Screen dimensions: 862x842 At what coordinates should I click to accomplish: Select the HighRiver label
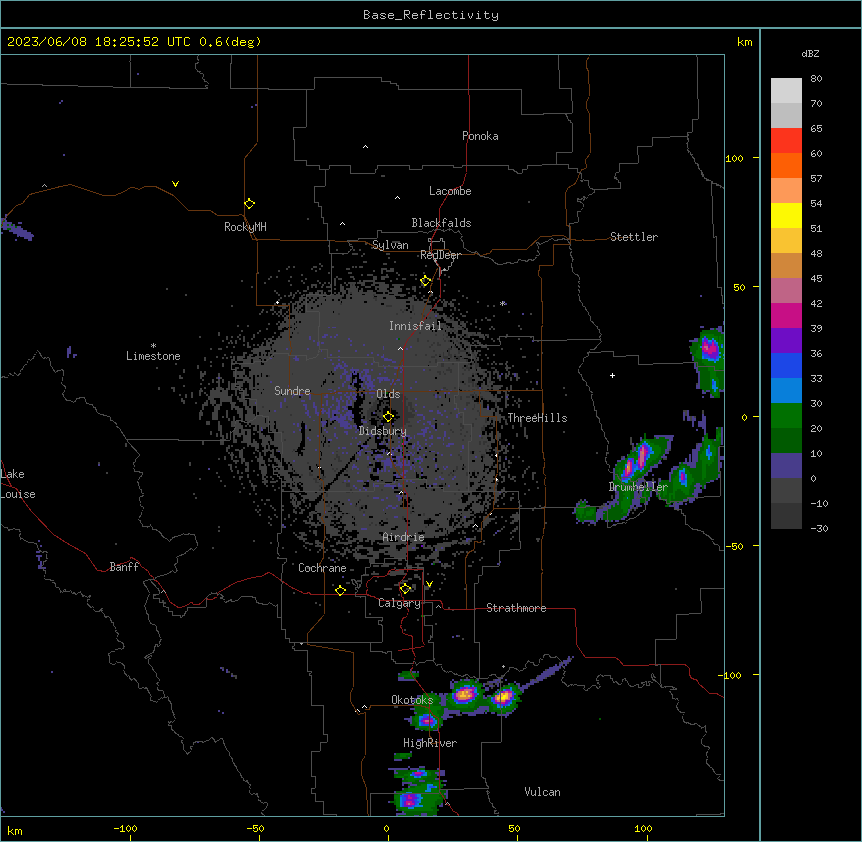[430, 743]
